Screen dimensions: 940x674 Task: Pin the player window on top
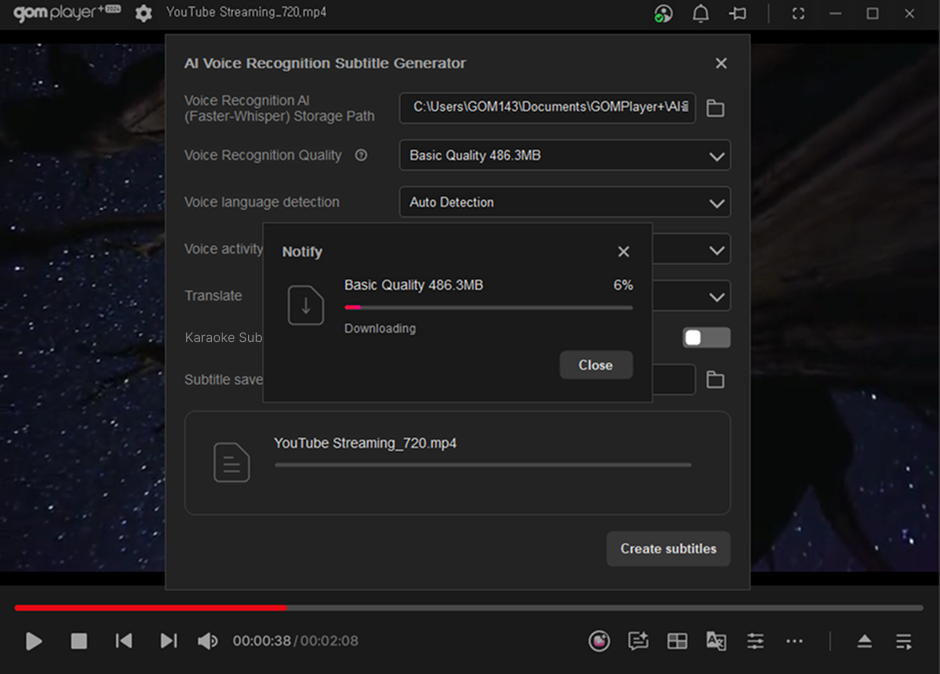[738, 13]
